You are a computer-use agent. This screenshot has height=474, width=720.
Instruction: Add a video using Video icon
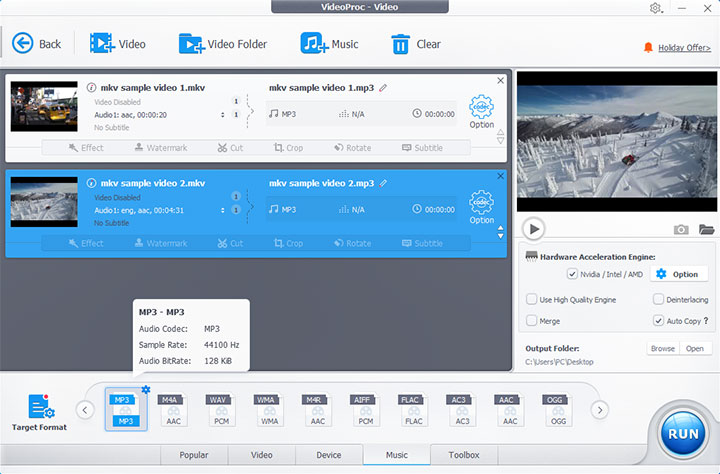tap(103, 43)
